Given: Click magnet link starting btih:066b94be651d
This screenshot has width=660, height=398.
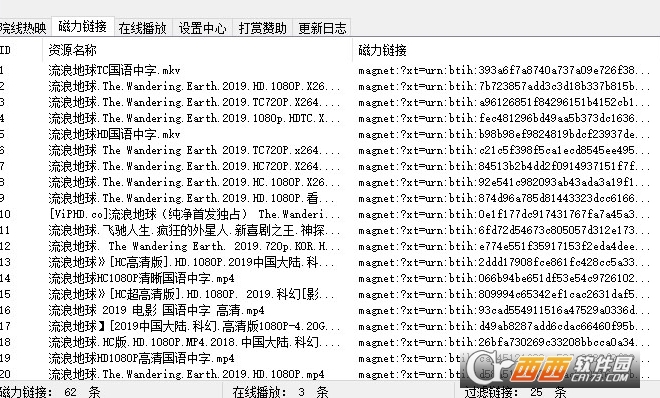Looking at the screenshot, I should 504,278.
